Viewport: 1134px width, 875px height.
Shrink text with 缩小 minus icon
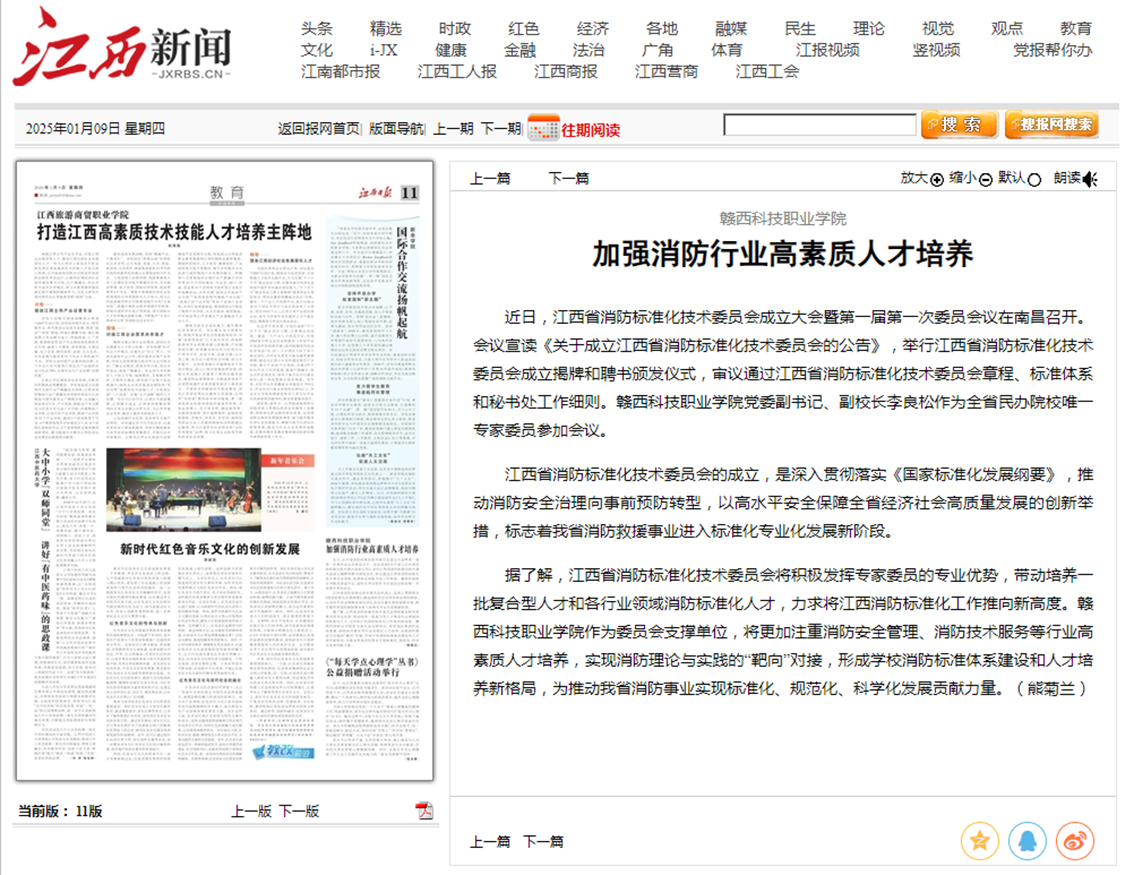985,180
